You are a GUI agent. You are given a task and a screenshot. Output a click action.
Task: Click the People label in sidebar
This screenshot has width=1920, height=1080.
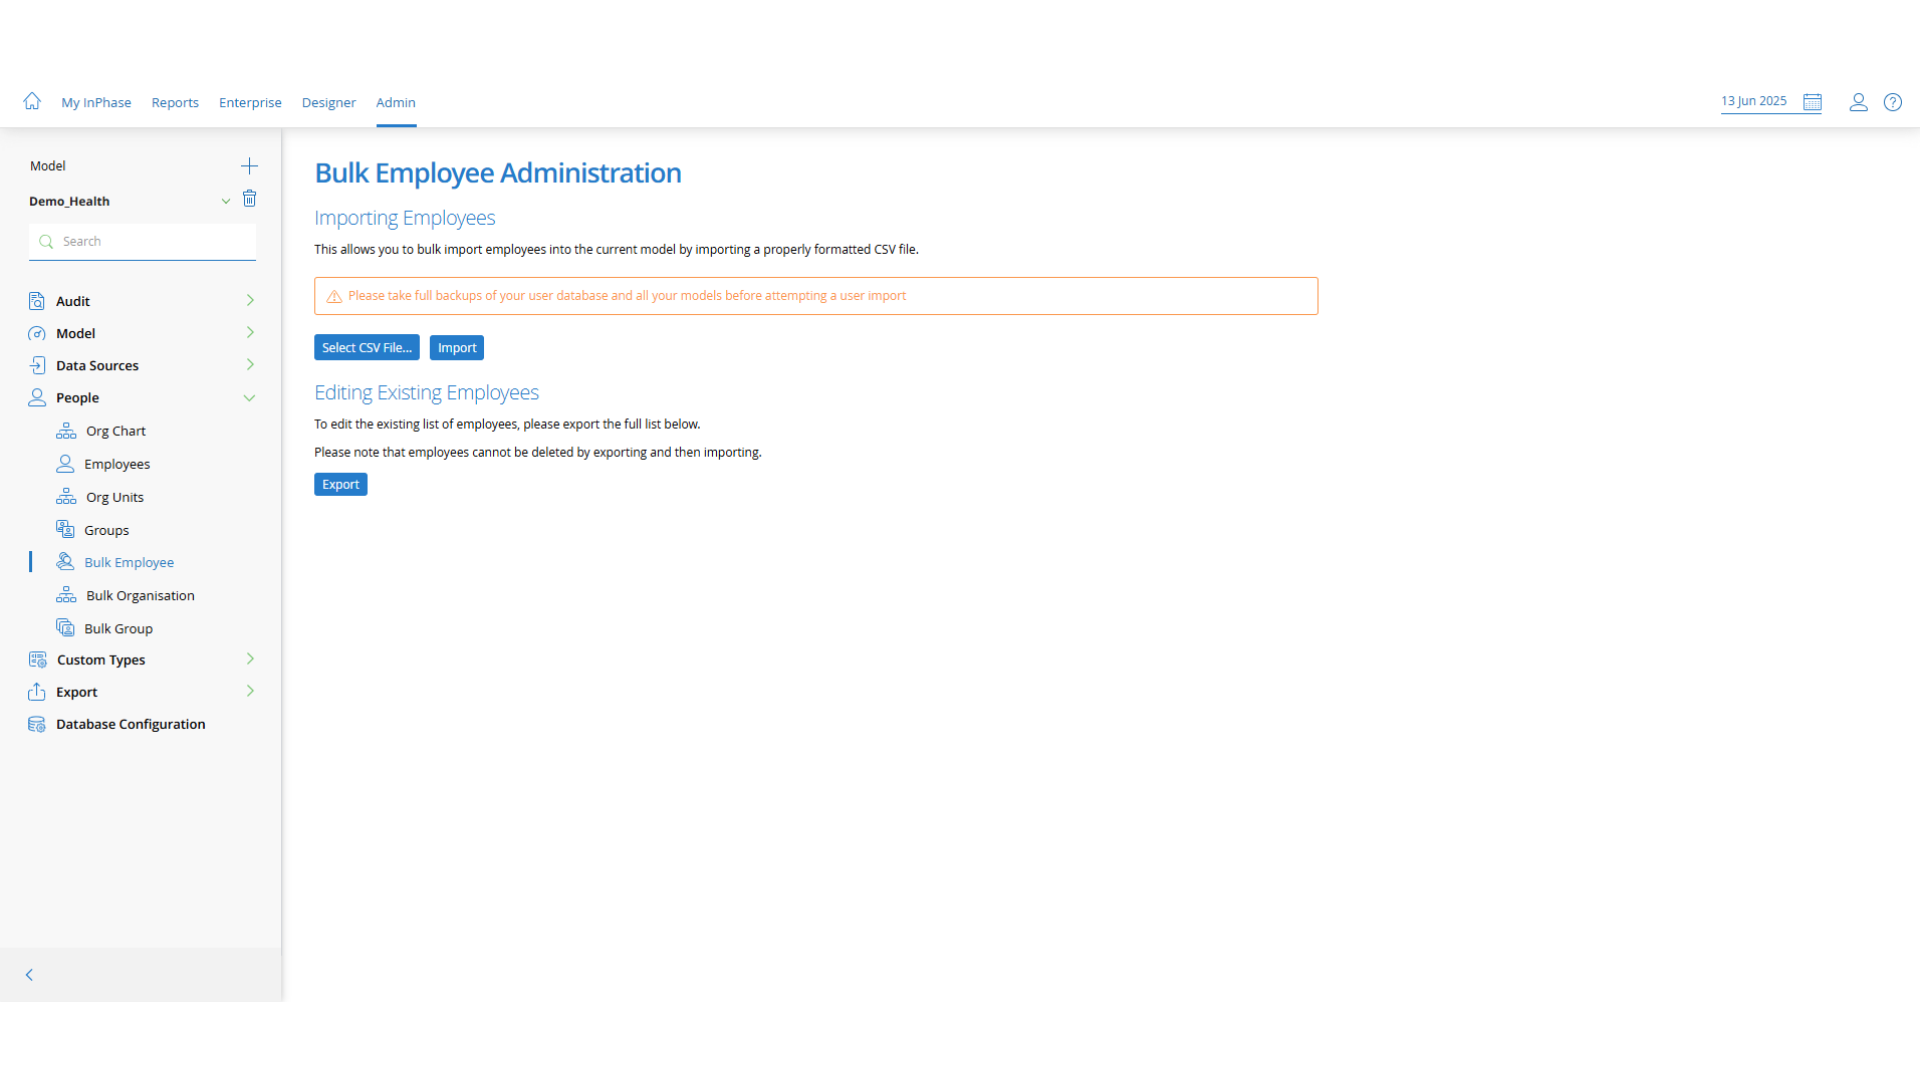pos(78,398)
